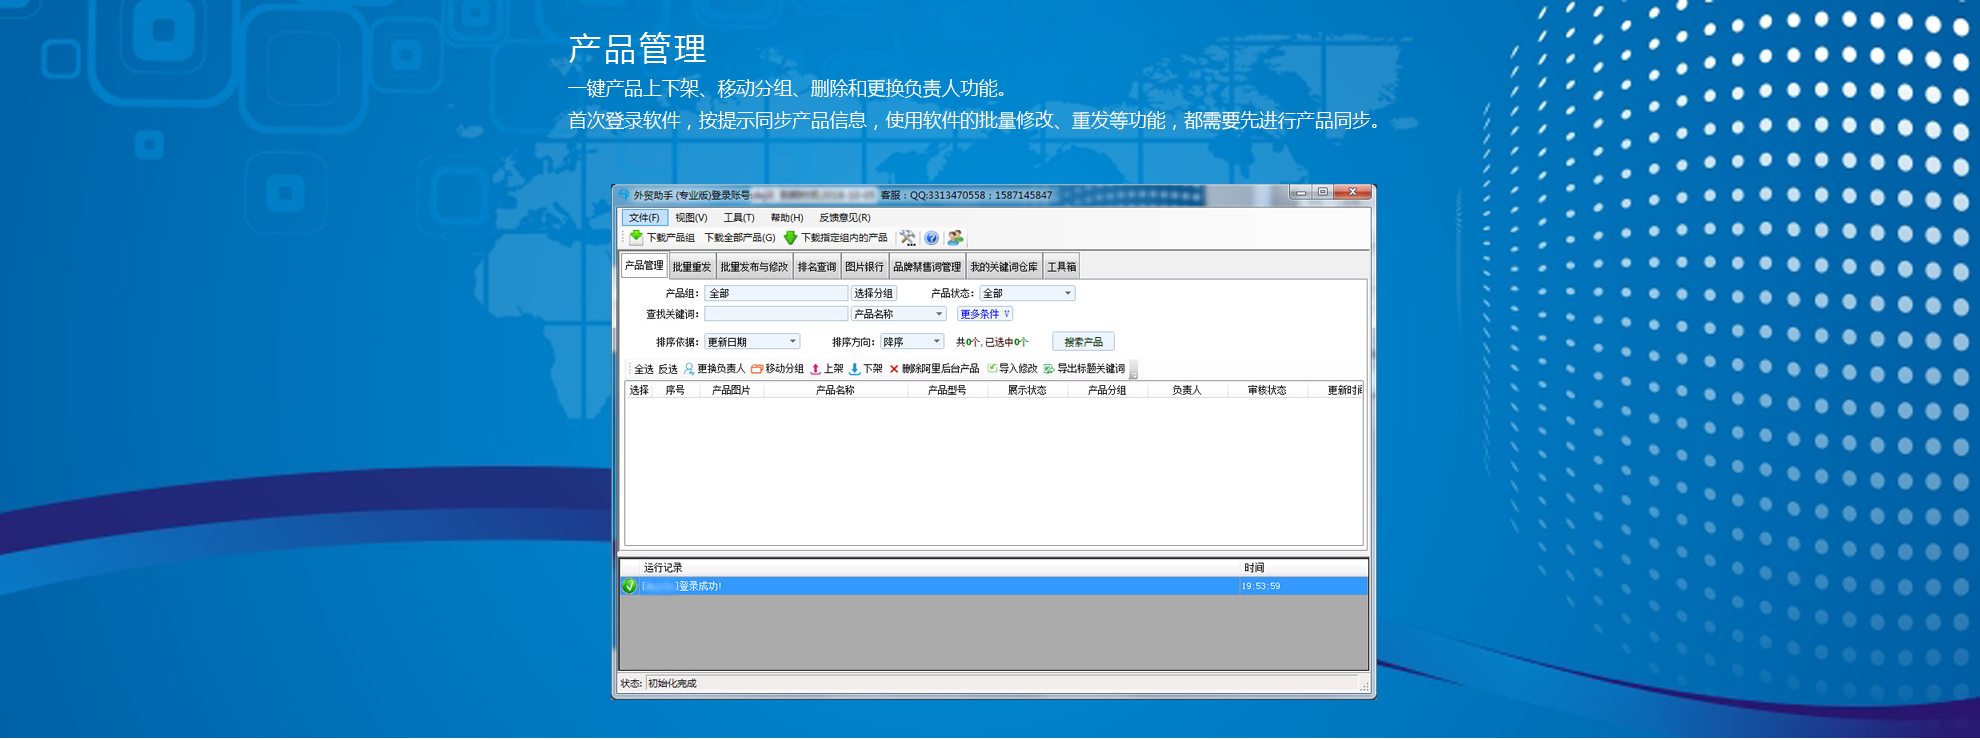Click 全选 select all toolbar item
The height and width of the screenshot is (740, 1980).
(644, 369)
